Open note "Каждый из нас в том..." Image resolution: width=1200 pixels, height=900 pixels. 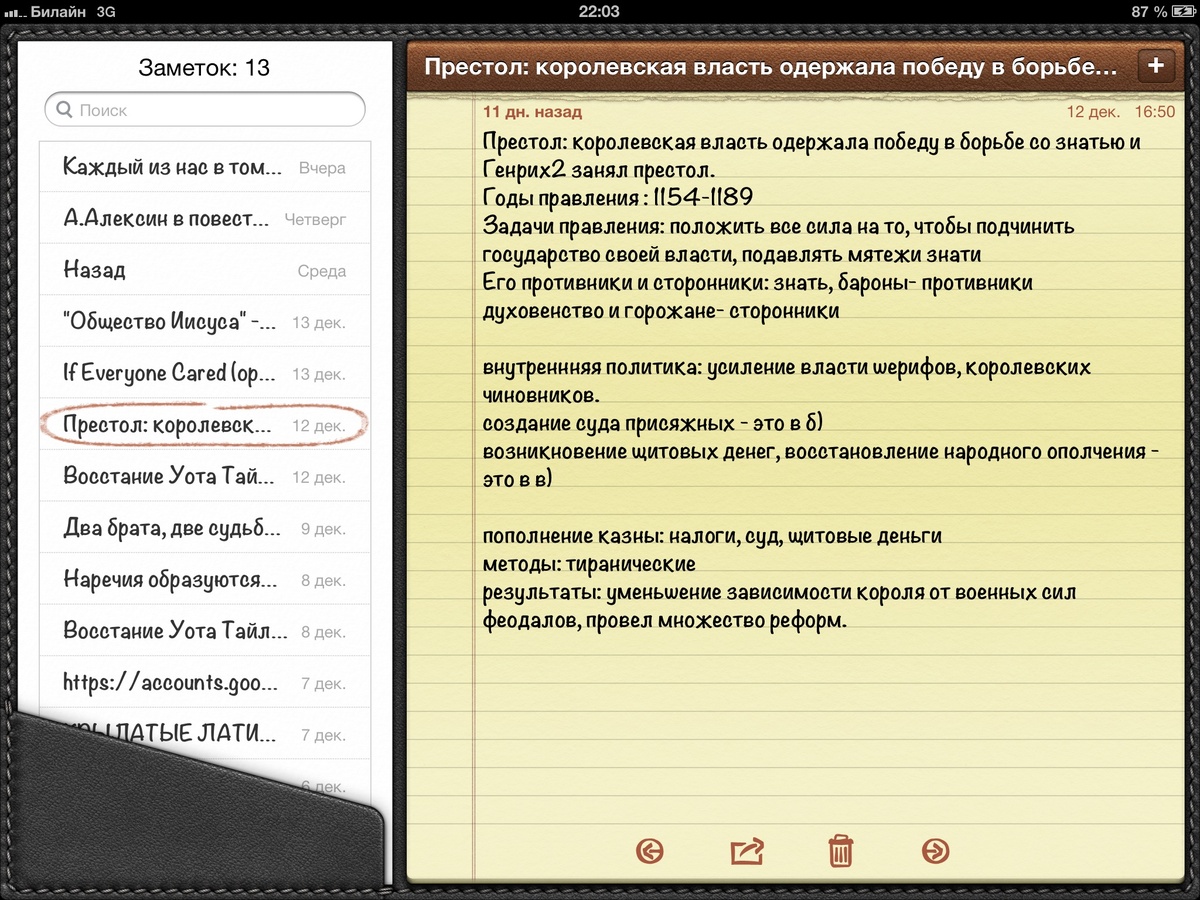coord(205,168)
